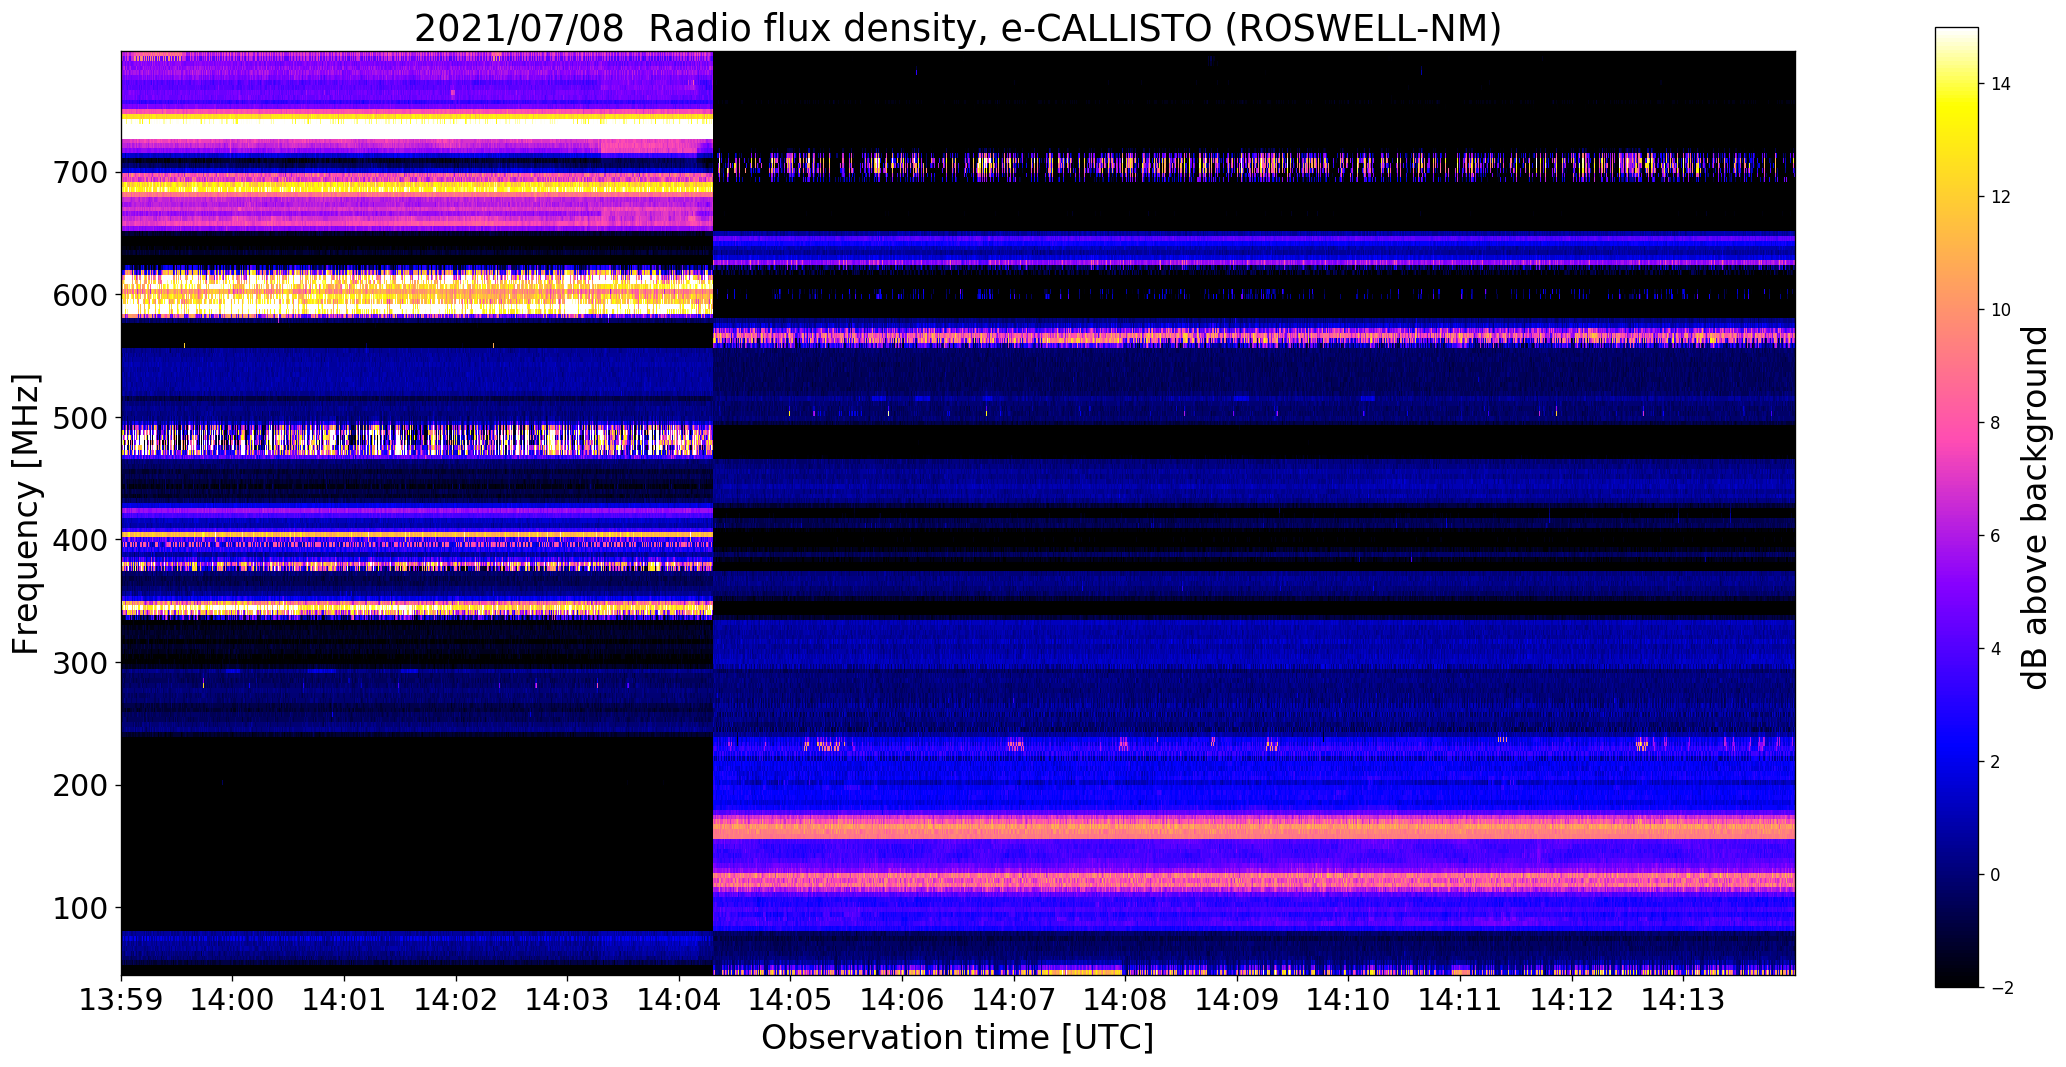
Task: Click the 14:05 time tick label
Action: coord(791,1001)
